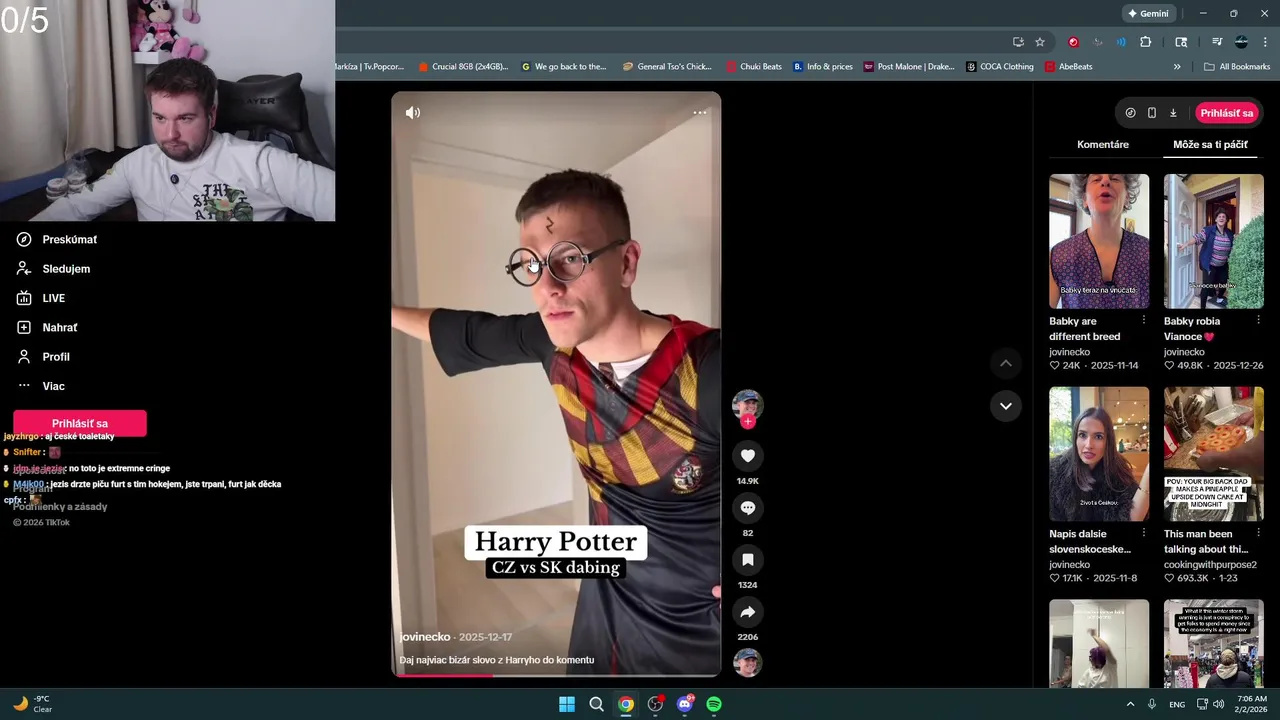Click the jovinecko username on the video
Viewport: 1280px width, 720px height.
[x=425, y=637]
